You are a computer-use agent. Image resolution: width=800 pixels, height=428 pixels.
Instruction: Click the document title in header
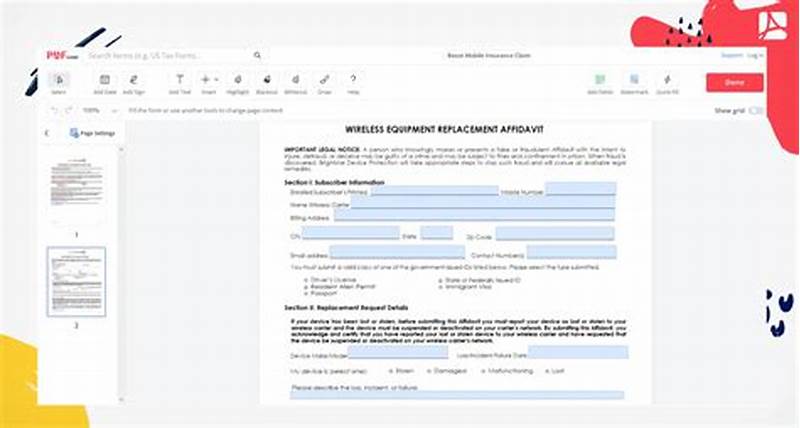(489, 55)
